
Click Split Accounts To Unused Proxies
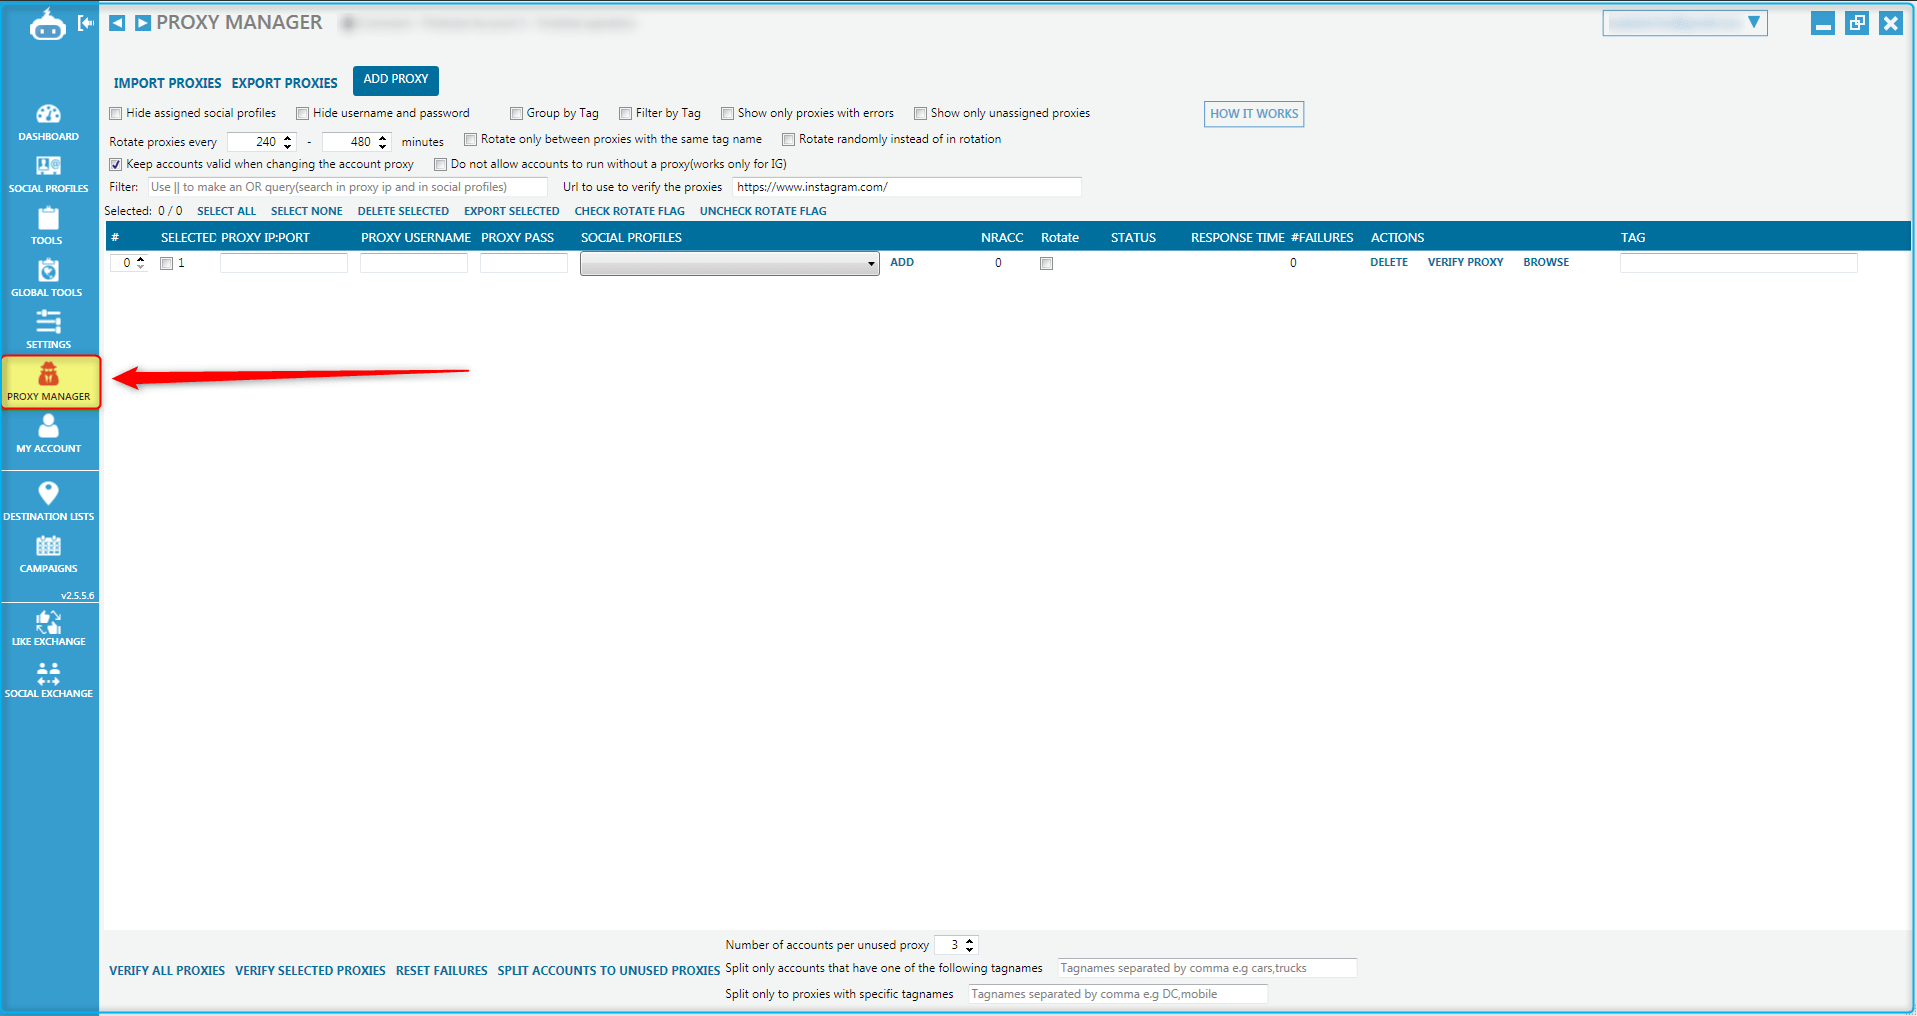[x=609, y=971]
